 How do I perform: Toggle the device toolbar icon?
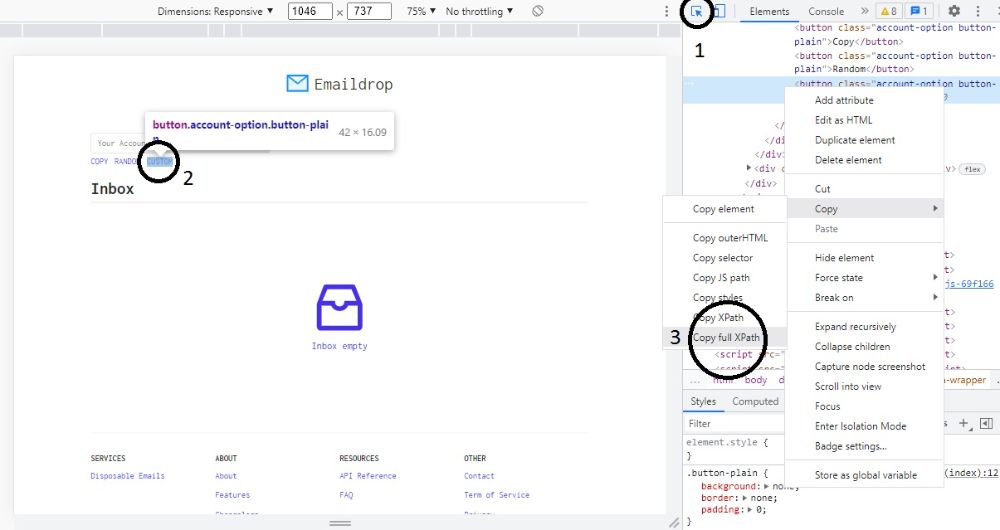tap(719, 11)
